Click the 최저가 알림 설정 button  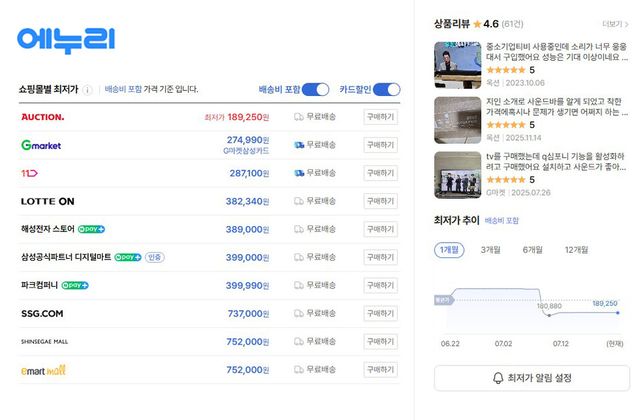[532, 378]
